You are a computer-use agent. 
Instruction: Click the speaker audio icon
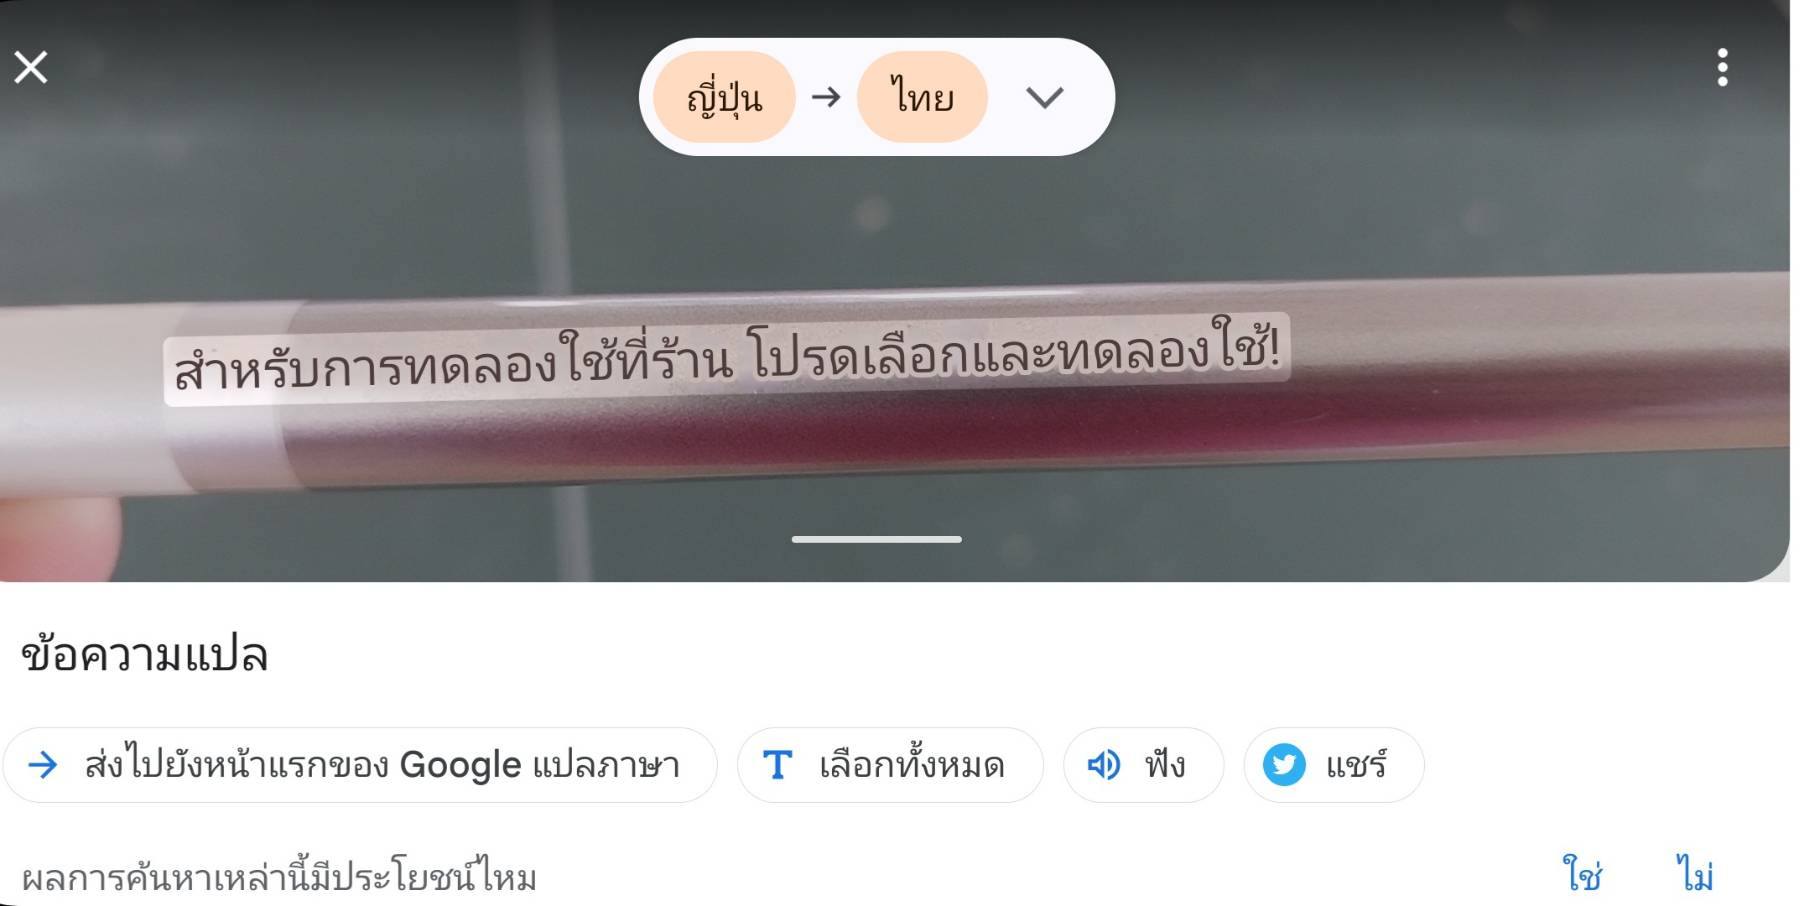click(1104, 765)
